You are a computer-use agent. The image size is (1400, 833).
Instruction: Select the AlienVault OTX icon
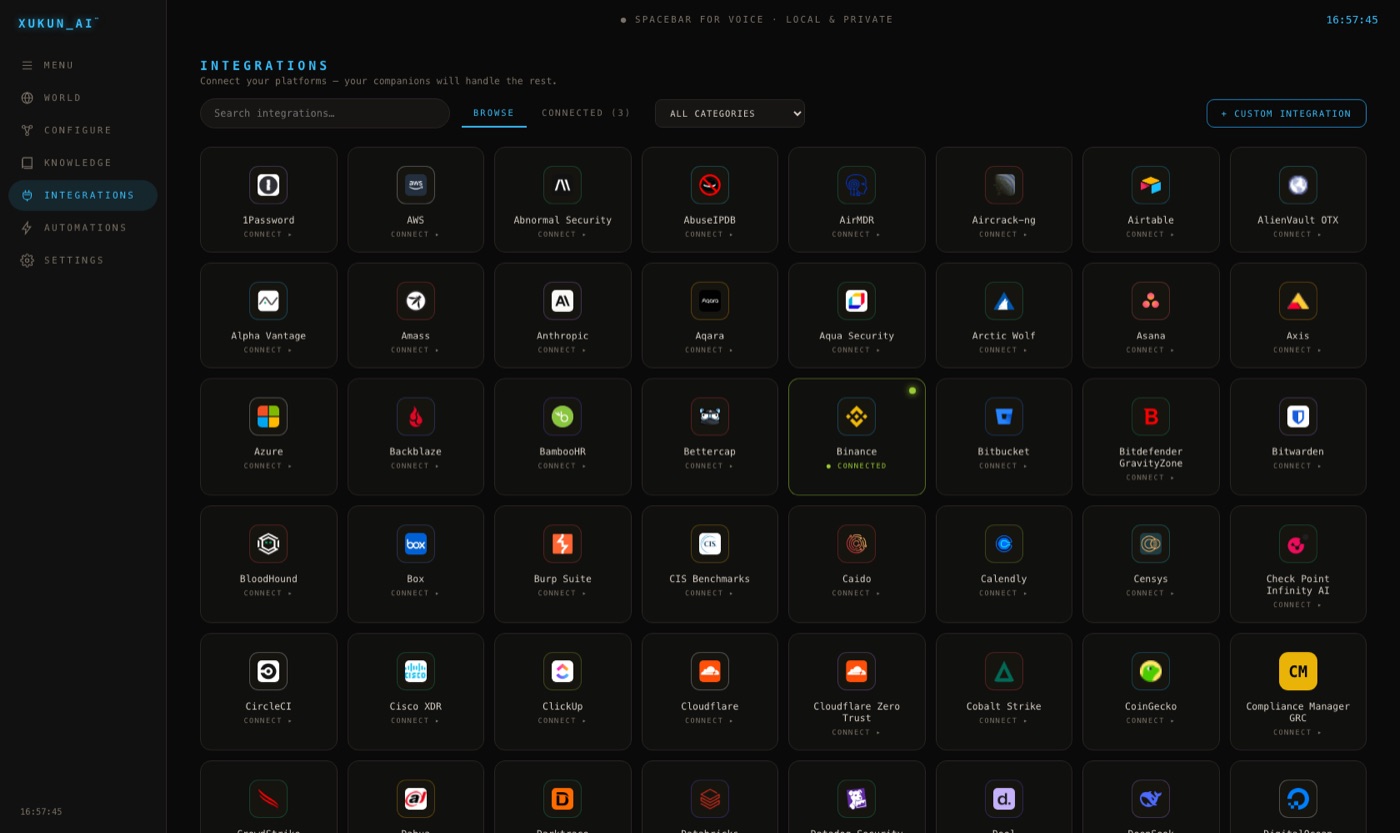[1298, 185]
